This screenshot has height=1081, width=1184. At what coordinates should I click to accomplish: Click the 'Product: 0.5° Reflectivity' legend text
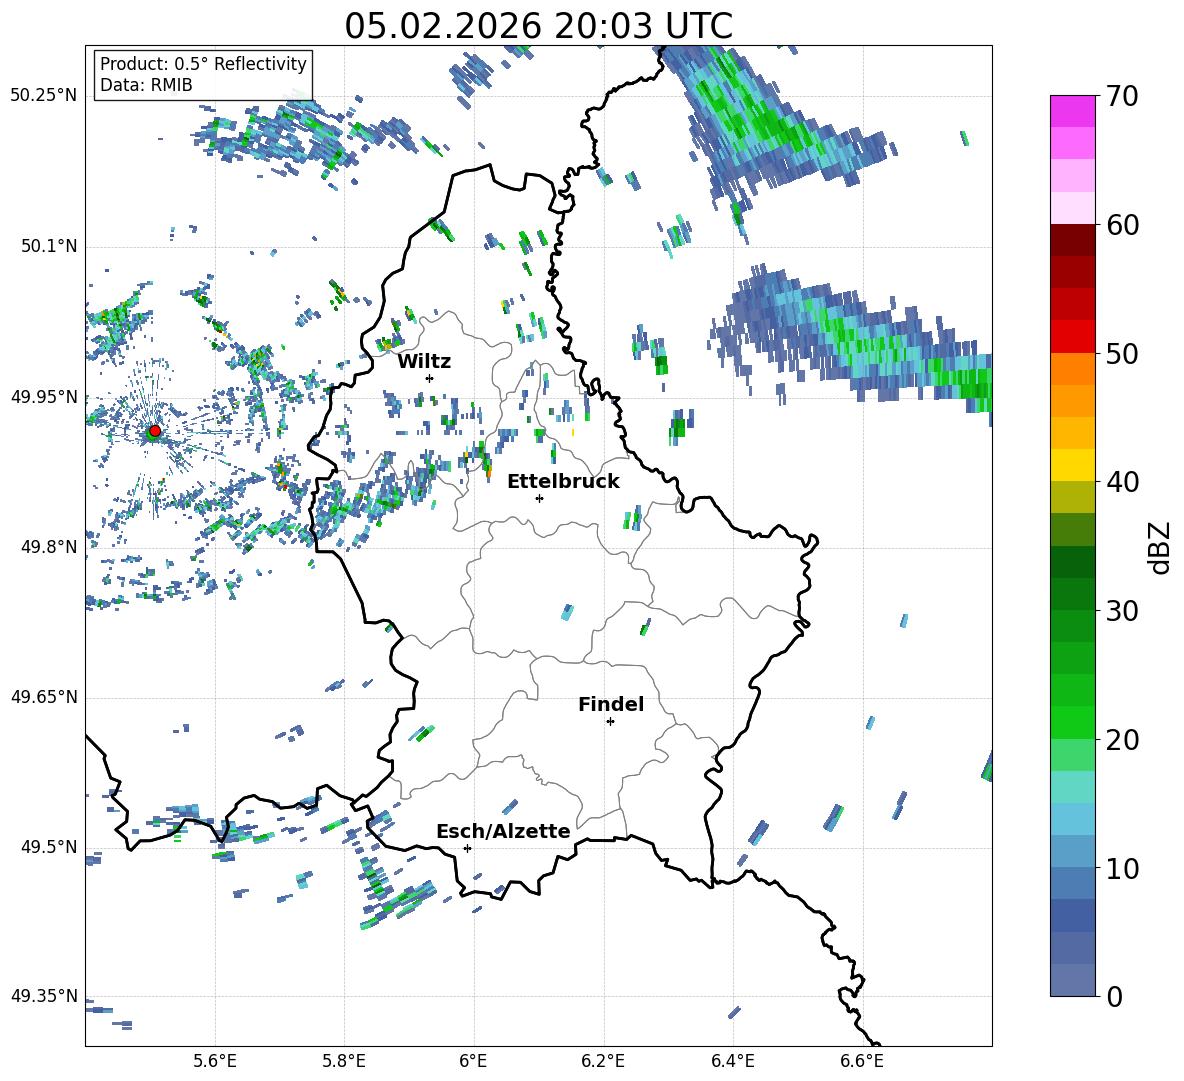point(203,63)
